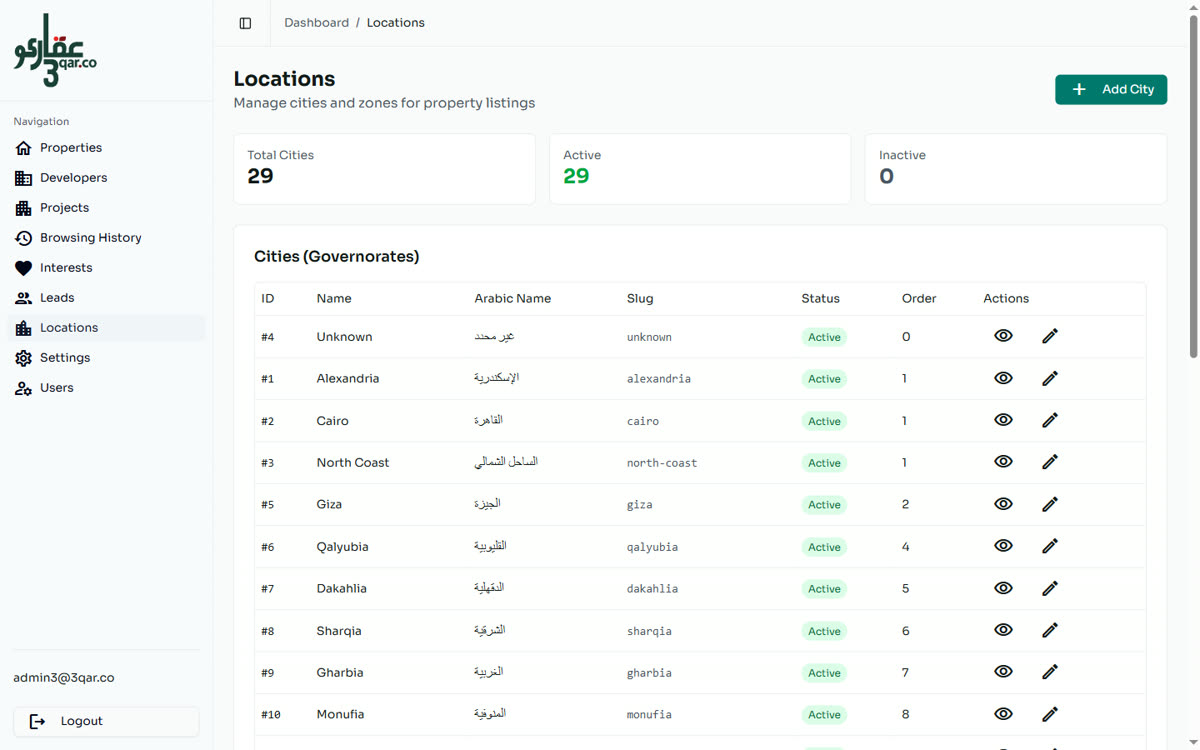Navigate to the Leads page
Screen dimensions: 1200x750
coord(106,298)
